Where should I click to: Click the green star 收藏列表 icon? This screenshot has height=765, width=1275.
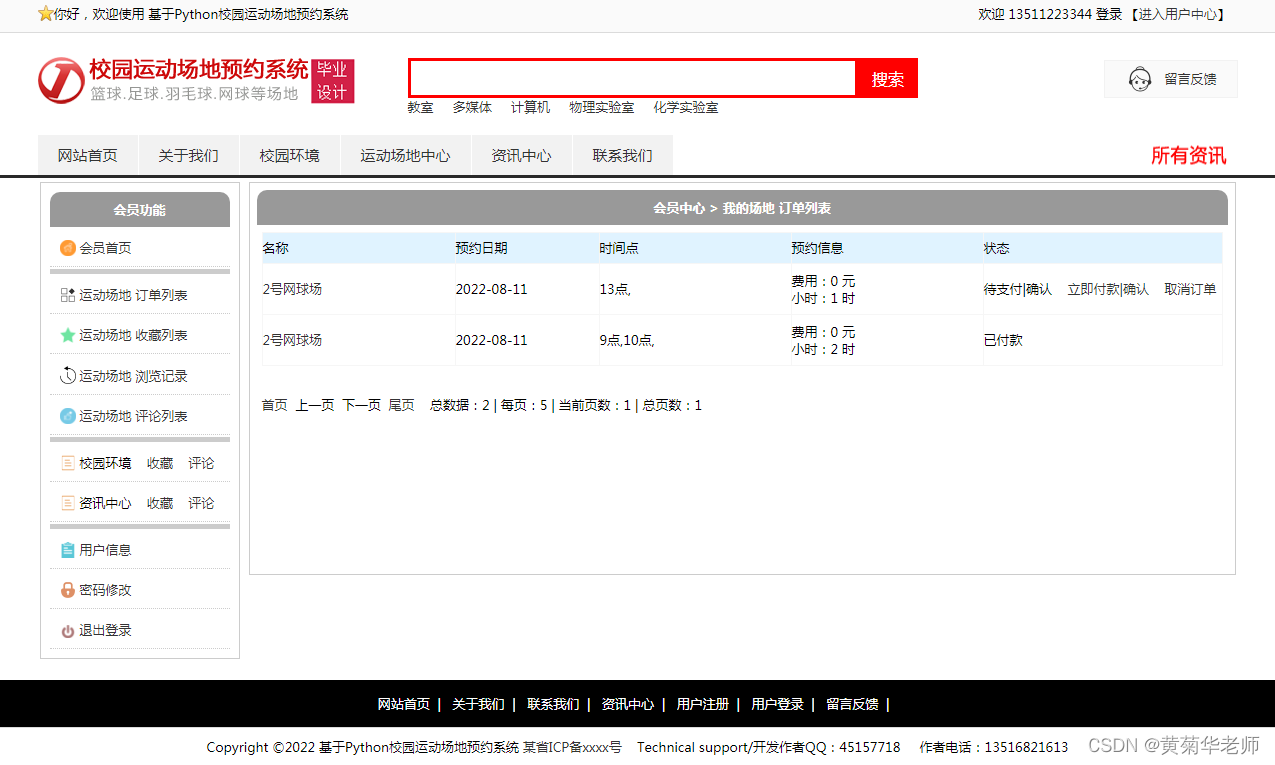click(x=68, y=335)
